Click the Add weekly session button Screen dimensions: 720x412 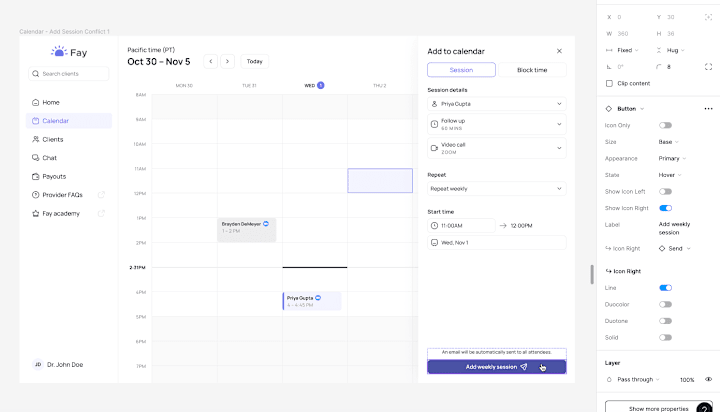tap(497, 367)
